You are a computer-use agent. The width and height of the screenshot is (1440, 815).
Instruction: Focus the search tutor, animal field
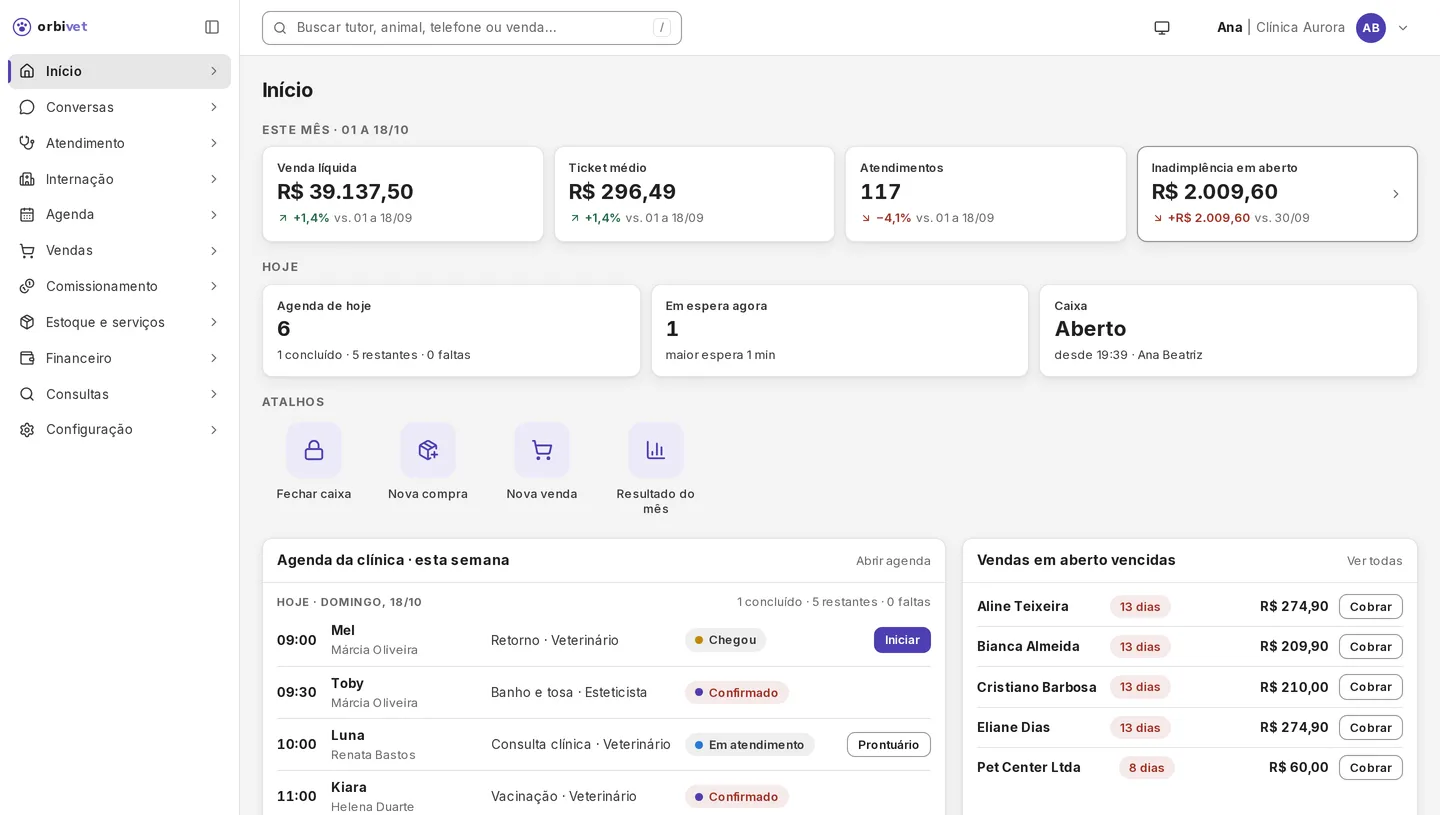[472, 28]
